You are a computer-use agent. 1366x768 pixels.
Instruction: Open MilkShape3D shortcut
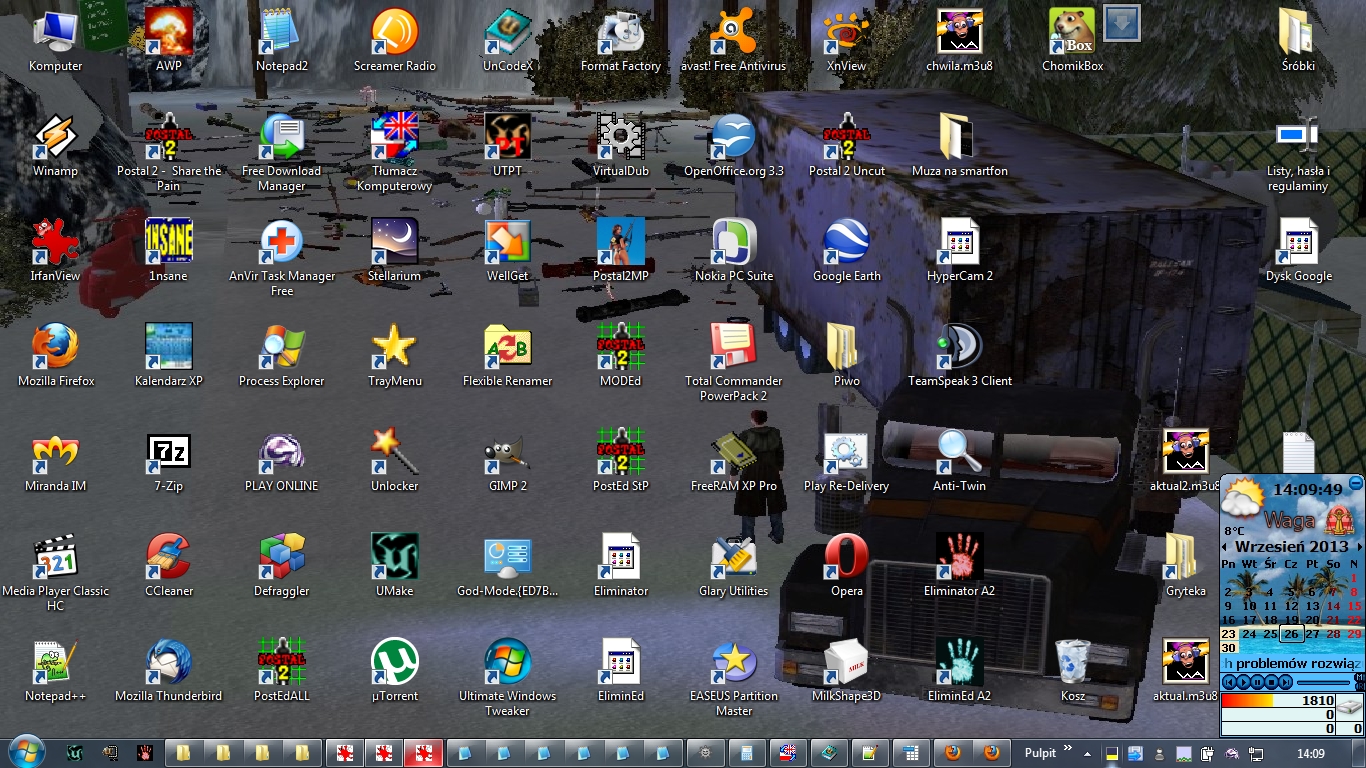click(846, 670)
